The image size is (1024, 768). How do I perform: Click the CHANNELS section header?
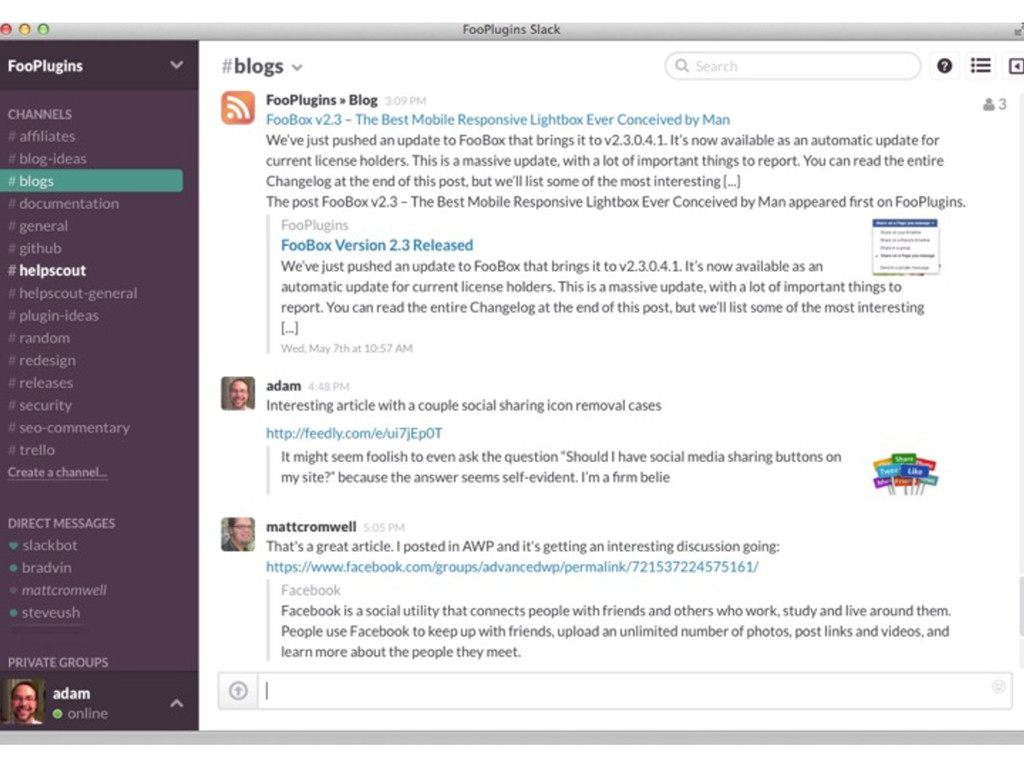pos(40,114)
